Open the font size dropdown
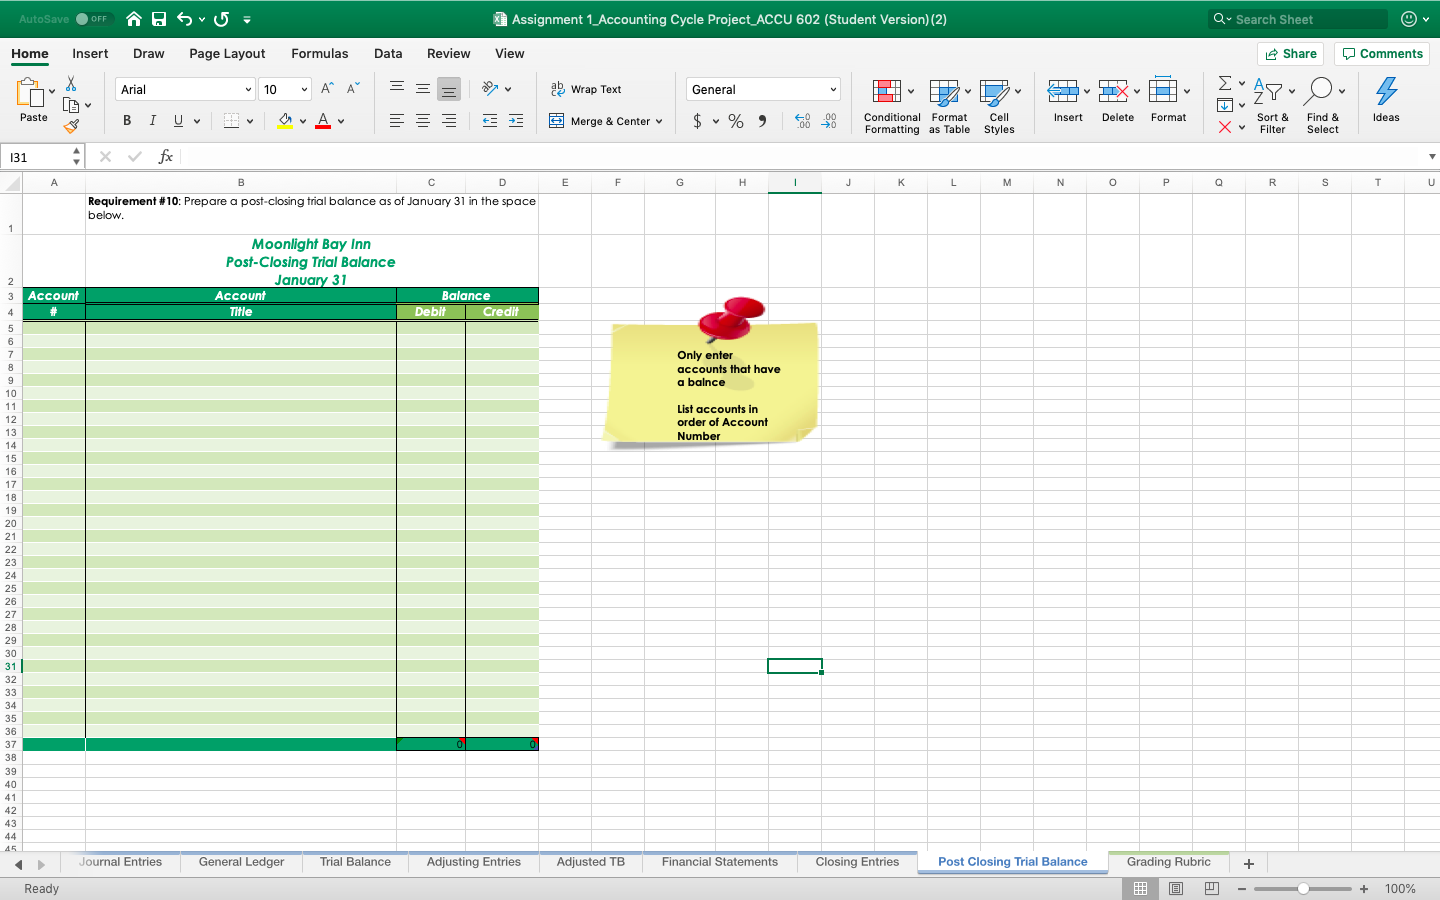The width and height of the screenshot is (1440, 900). coord(304,90)
